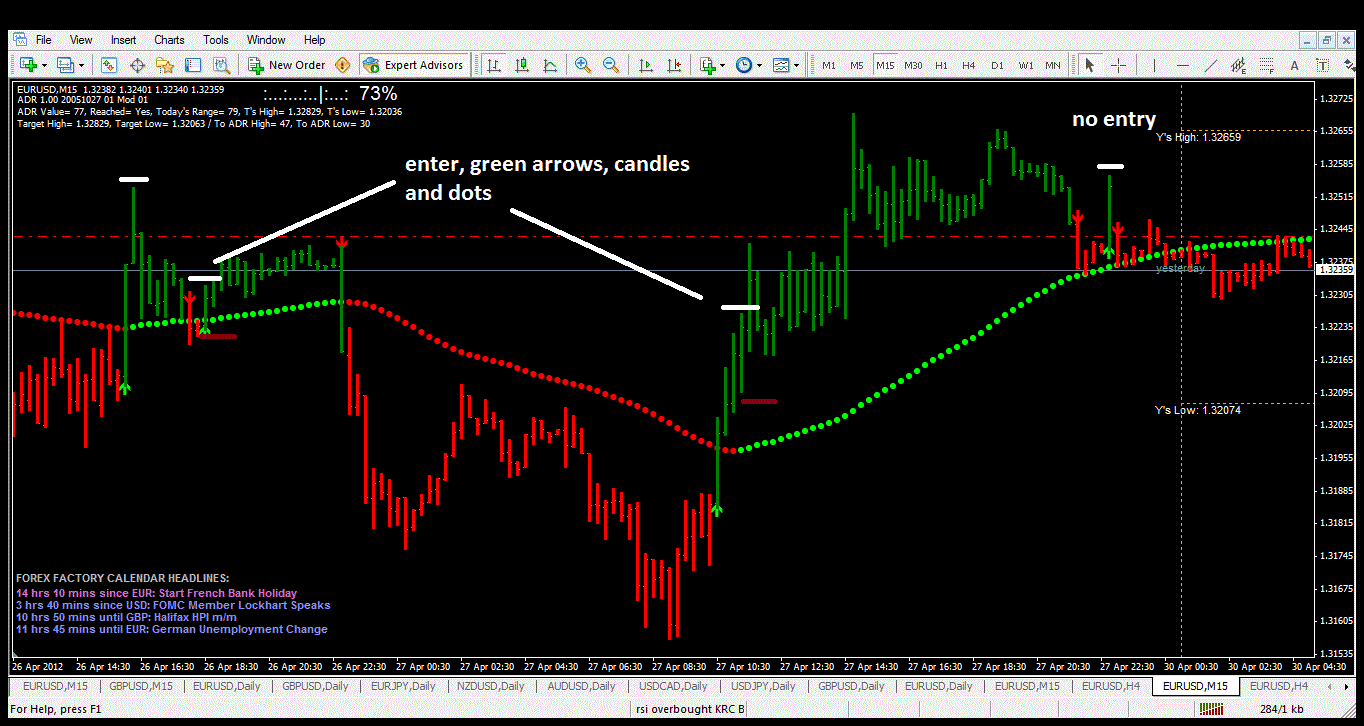Expand the New Chart dropdown arrow
The image size is (1364, 726).
(x=42, y=65)
